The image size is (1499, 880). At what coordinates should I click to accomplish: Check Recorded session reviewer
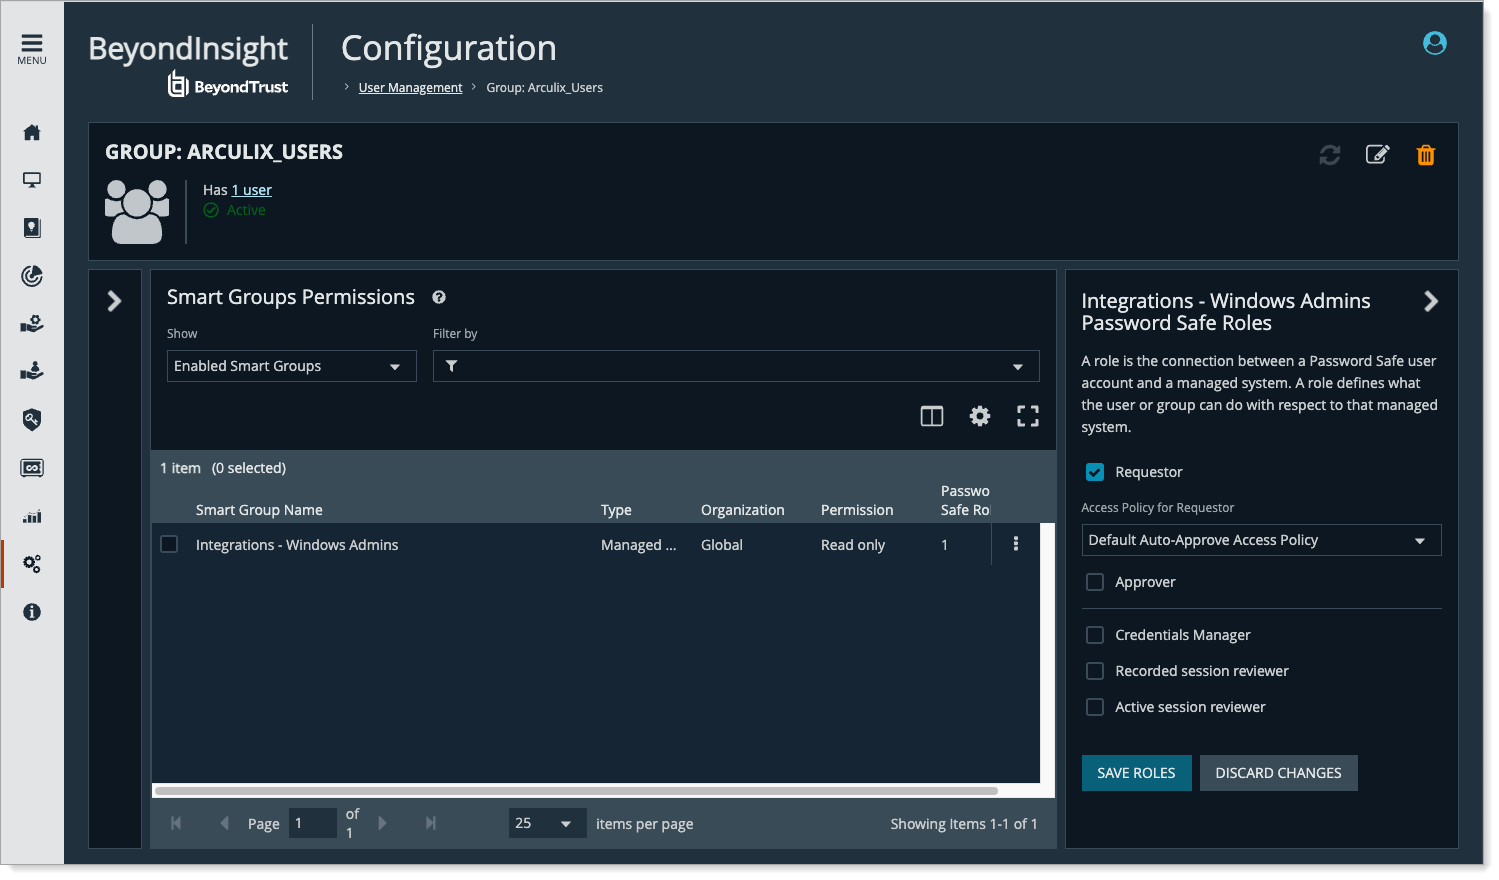pyautogui.click(x=1095, y=671)
